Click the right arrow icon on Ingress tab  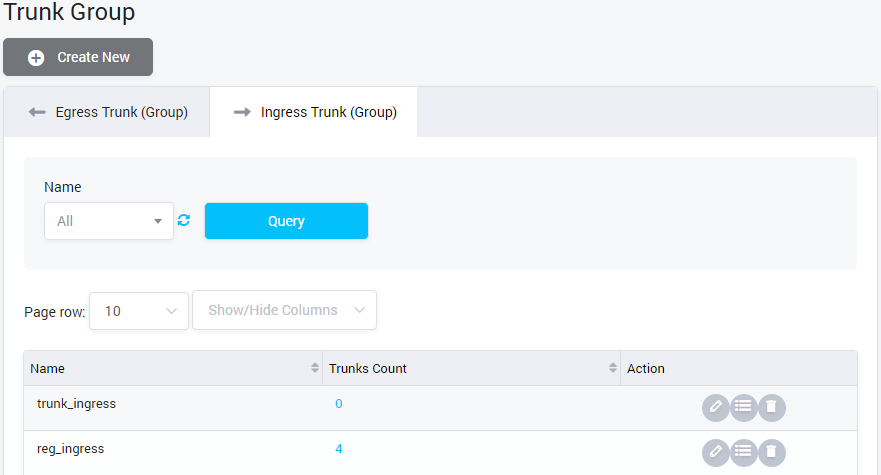[242, 112]
